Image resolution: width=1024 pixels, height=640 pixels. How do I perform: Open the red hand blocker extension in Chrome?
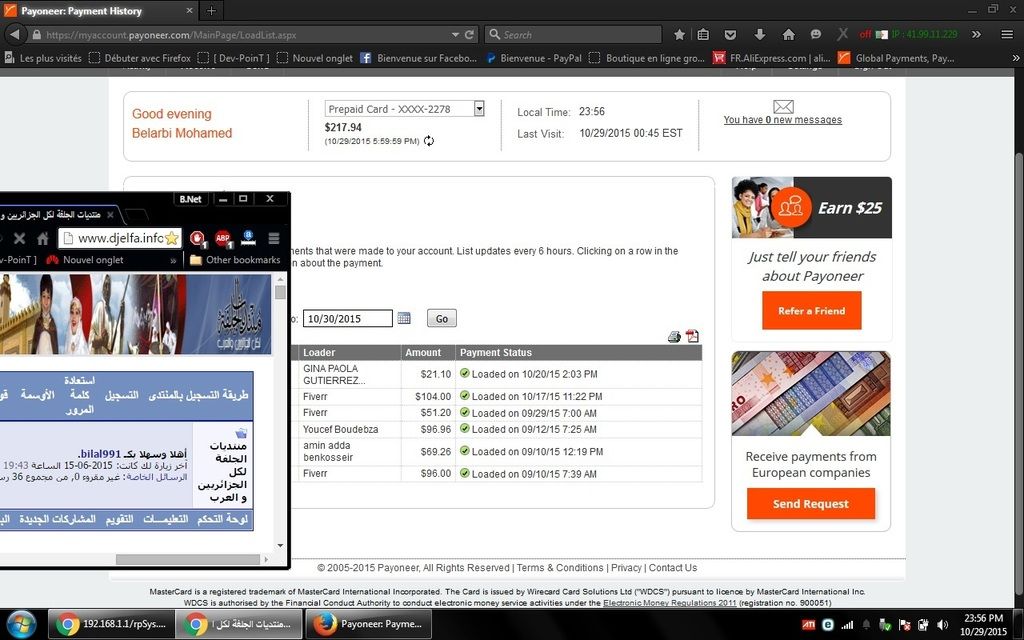click(x=197, y=238)
